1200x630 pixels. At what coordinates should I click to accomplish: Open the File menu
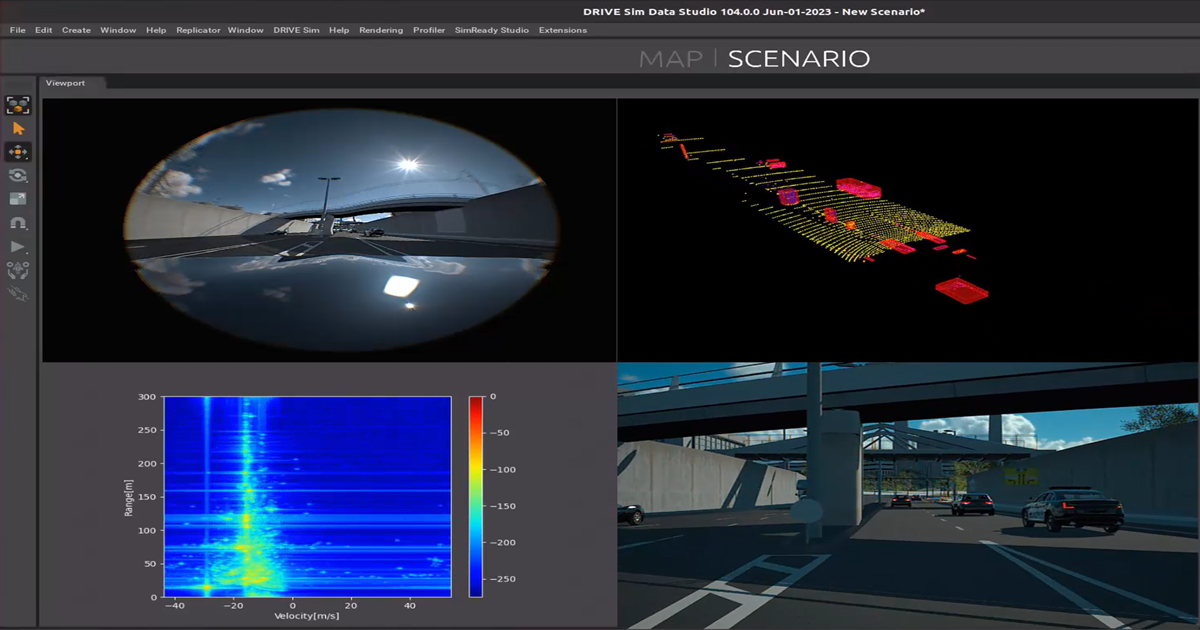coord(16,30)
